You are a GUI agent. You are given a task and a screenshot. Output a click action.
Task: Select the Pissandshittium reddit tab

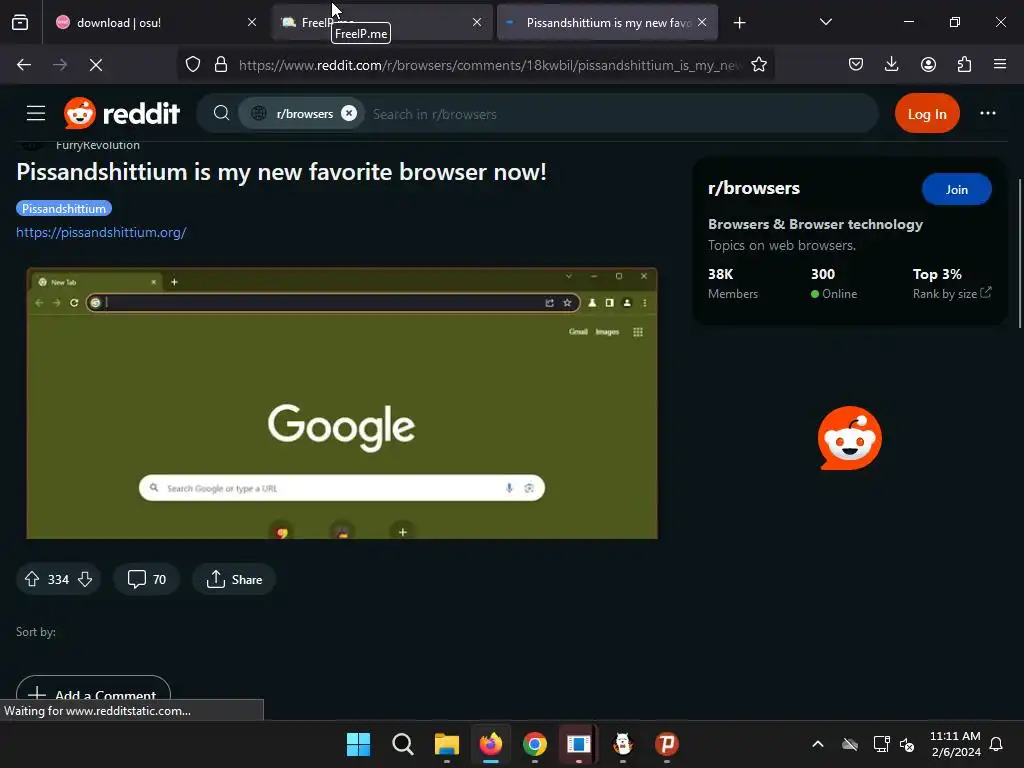coord(607,23)
